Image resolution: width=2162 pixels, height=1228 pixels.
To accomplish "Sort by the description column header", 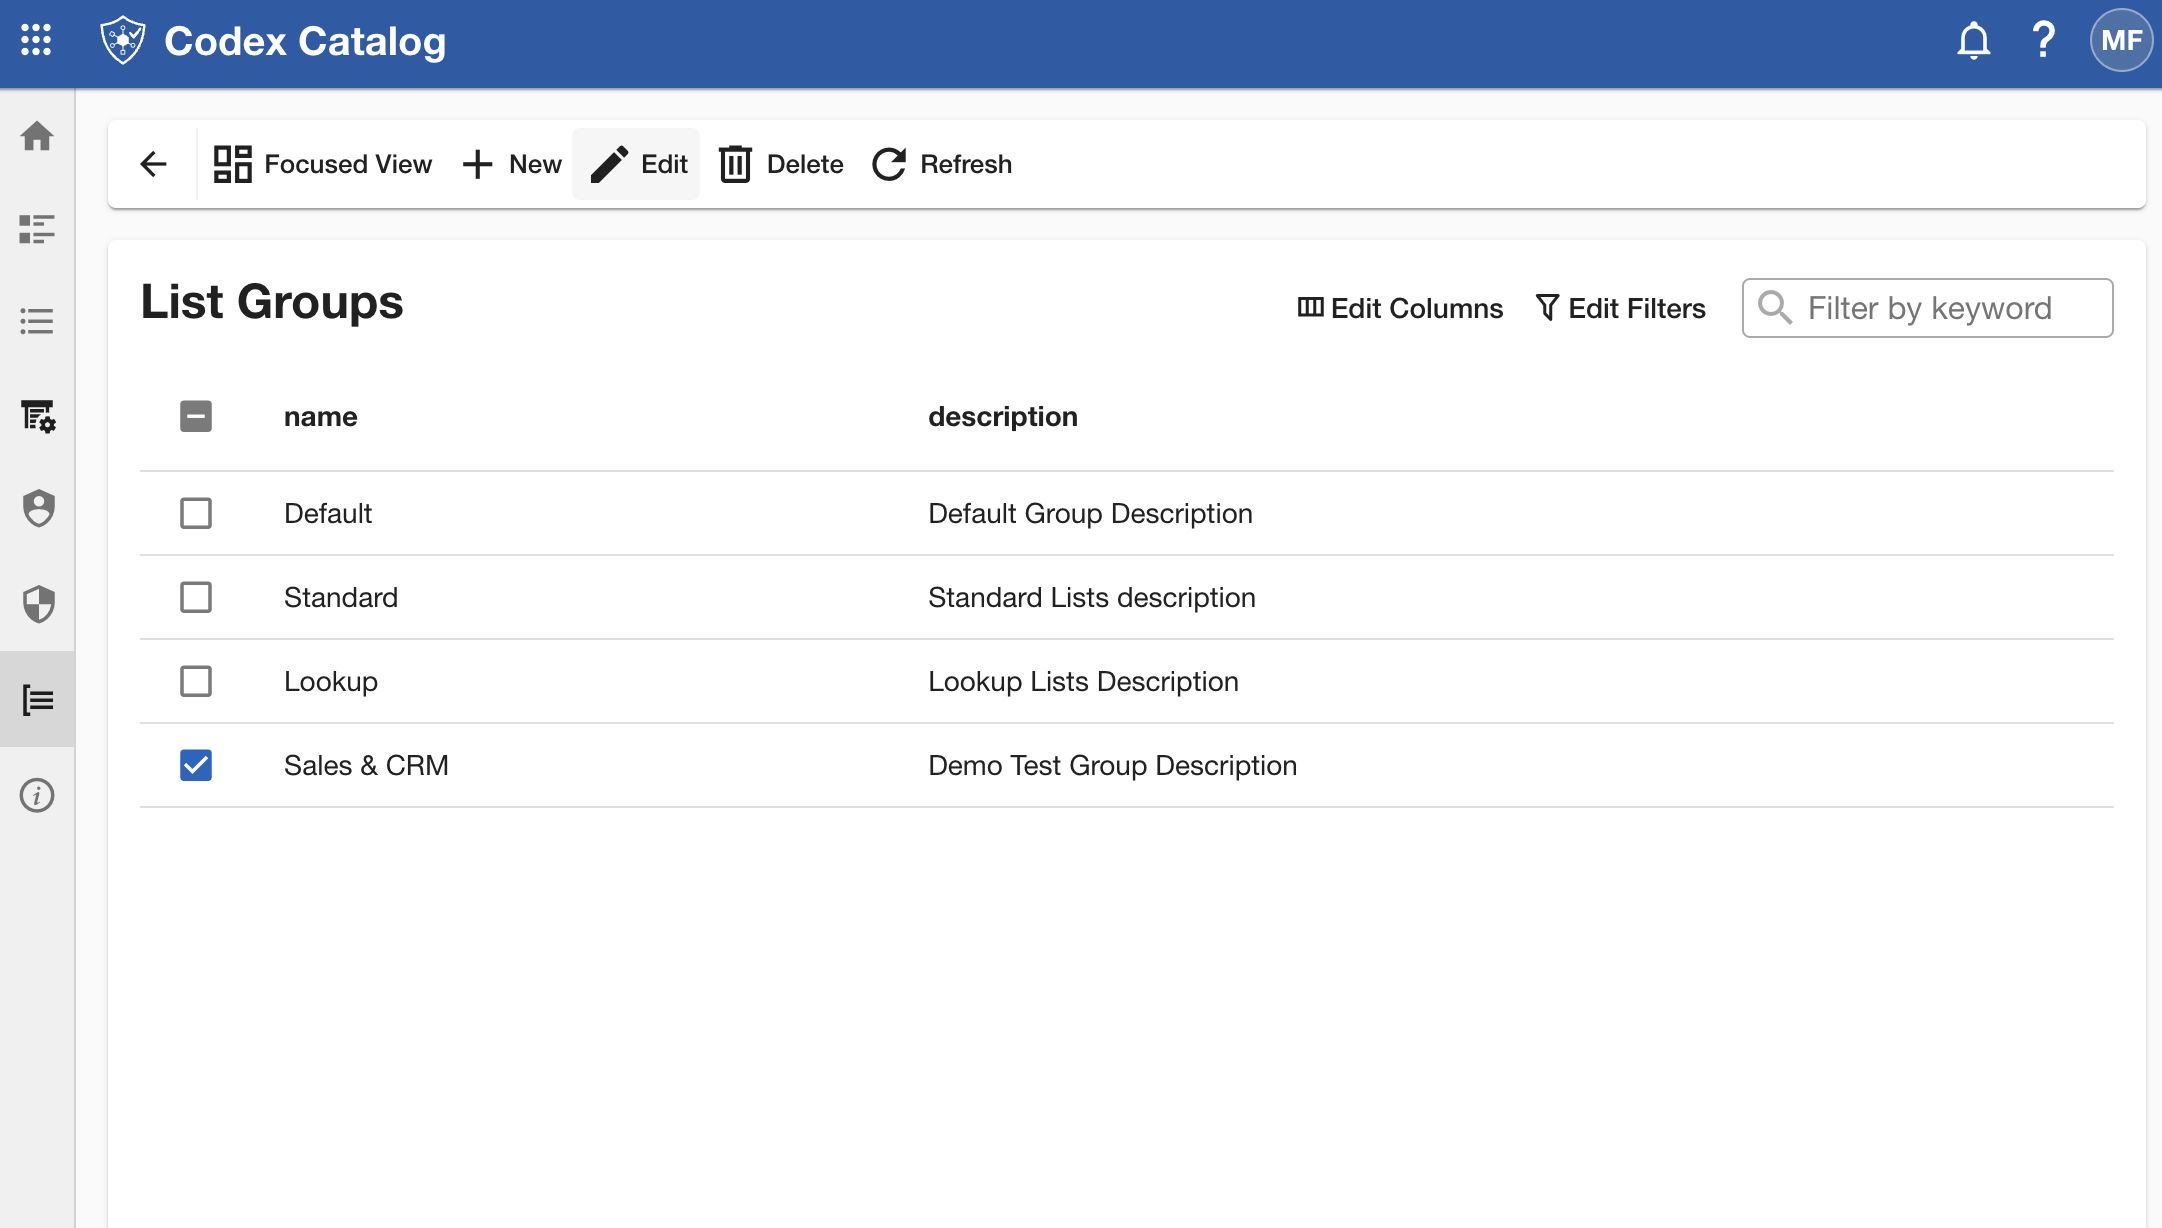I will point(1003,416).
